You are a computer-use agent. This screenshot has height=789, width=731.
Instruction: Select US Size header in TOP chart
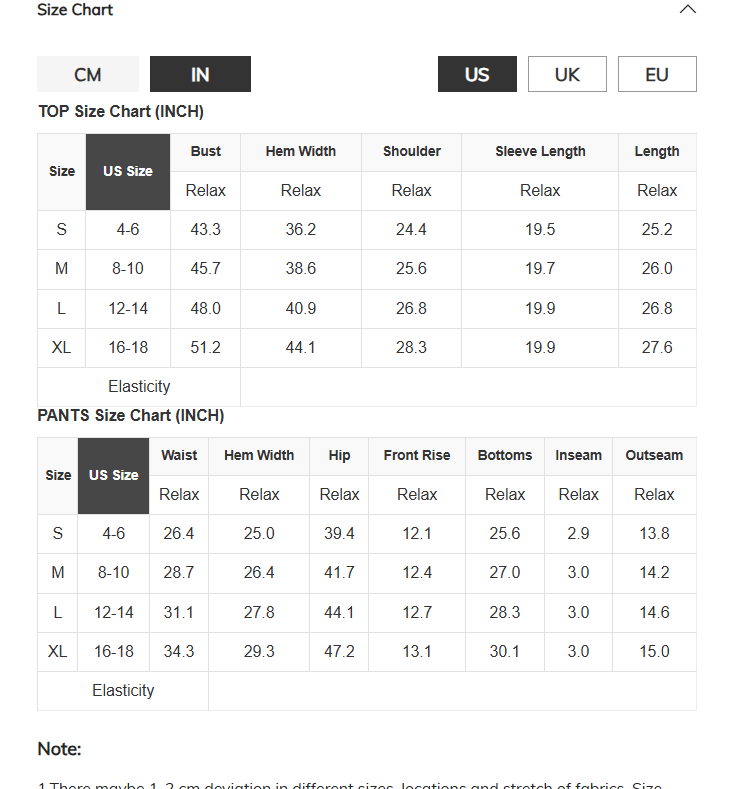(x=128, y=172)
